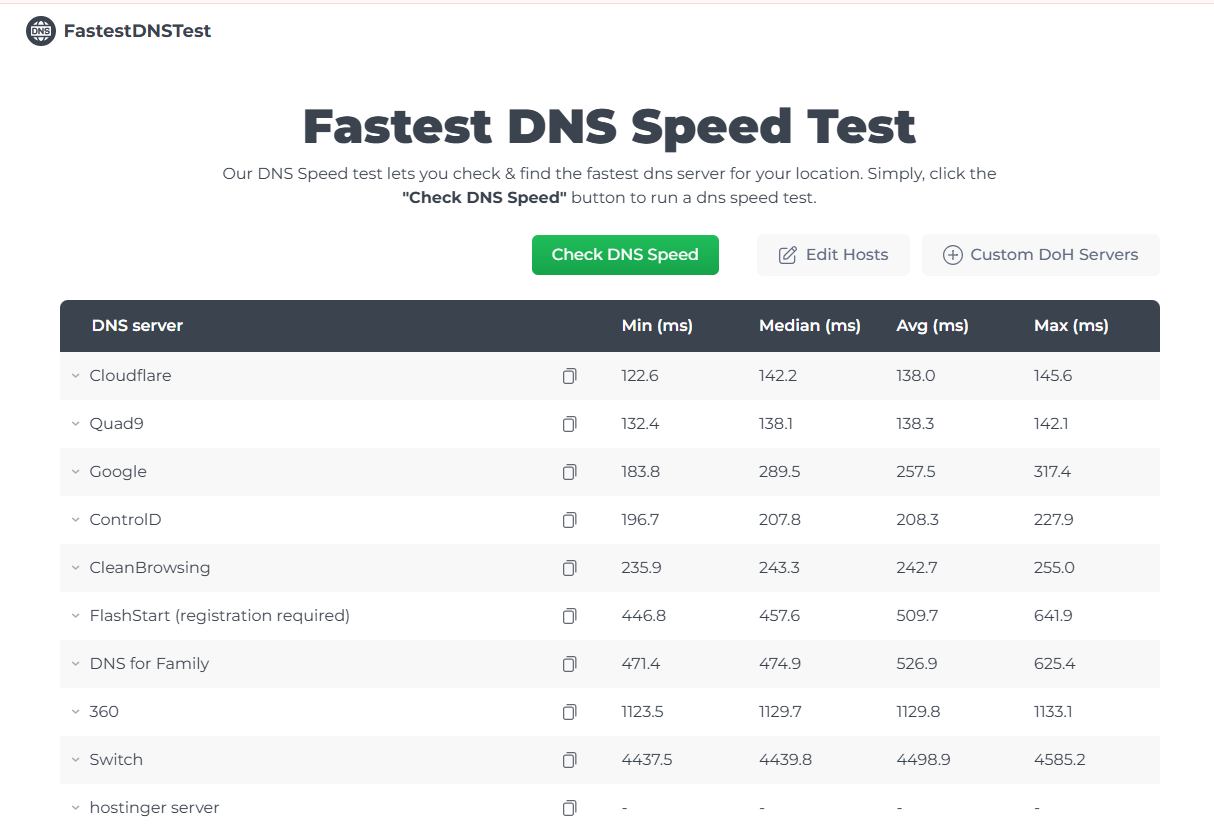Image resolution: width=1214 pixels, height=832 pixels.
Task: Copy the Google DNS server address
Action: (x=569, y=472)
